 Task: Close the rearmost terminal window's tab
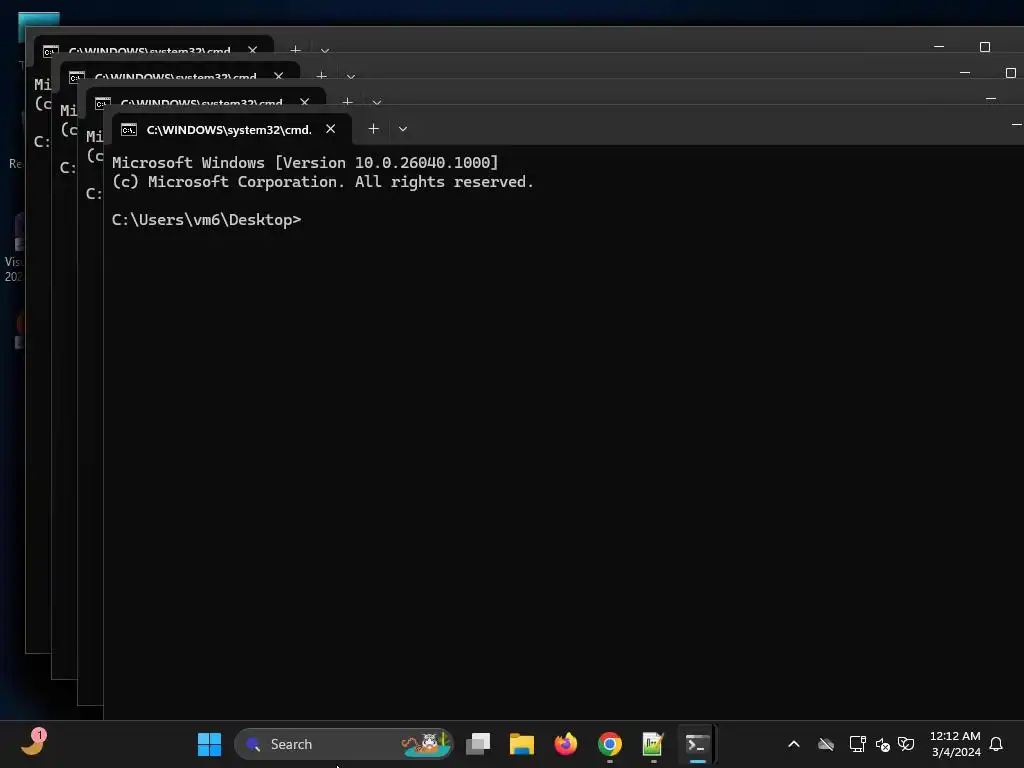tap(253, 50)
